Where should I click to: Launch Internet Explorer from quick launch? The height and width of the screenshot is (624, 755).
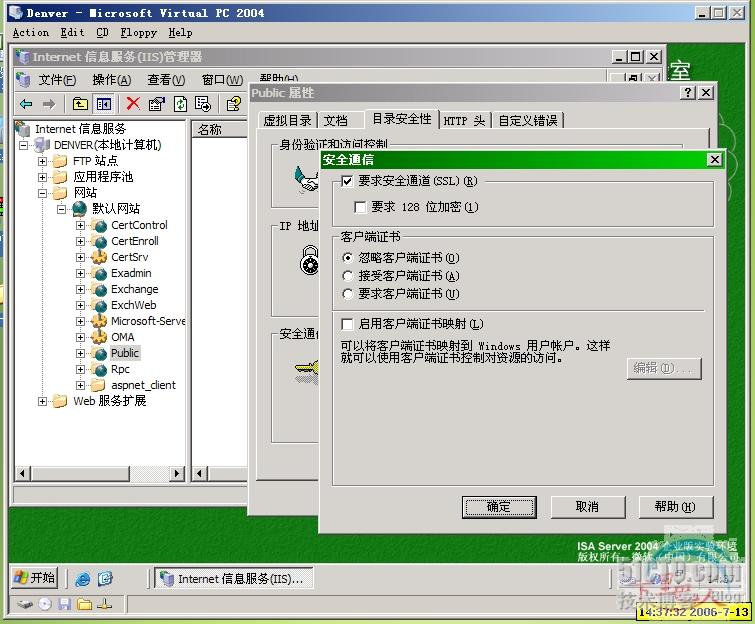(x=83, y=579)
